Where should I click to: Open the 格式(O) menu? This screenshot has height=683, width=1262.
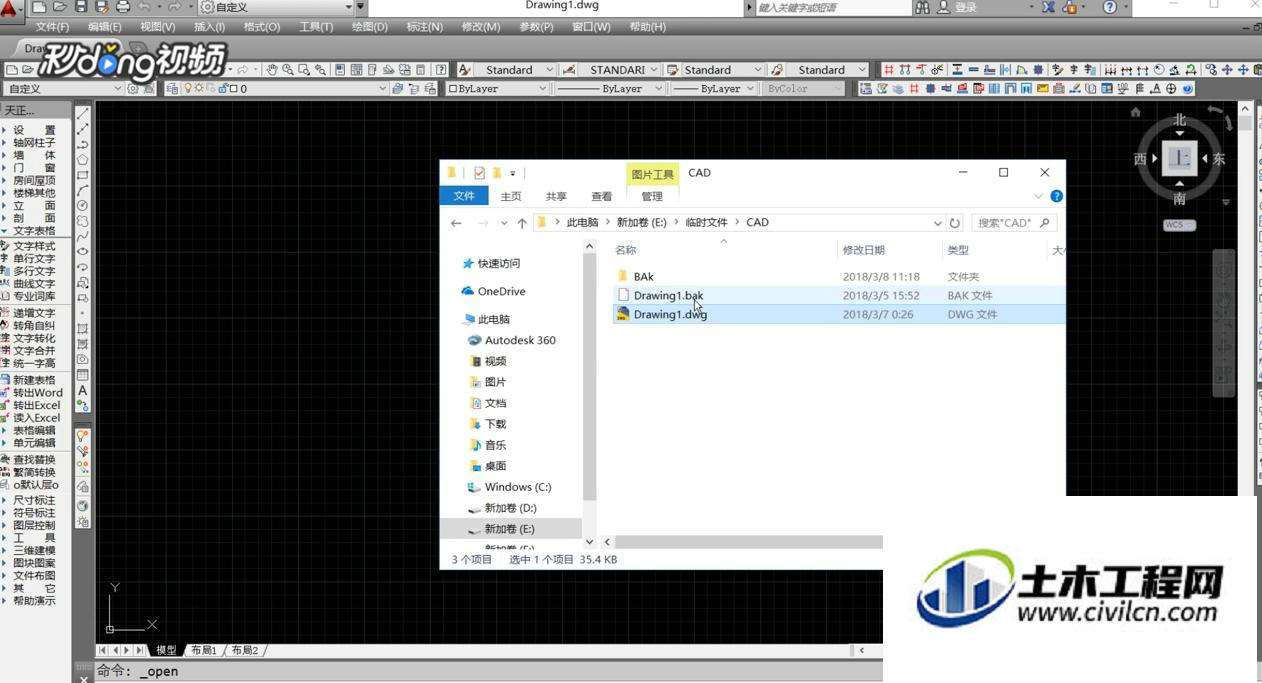[262, 27]
